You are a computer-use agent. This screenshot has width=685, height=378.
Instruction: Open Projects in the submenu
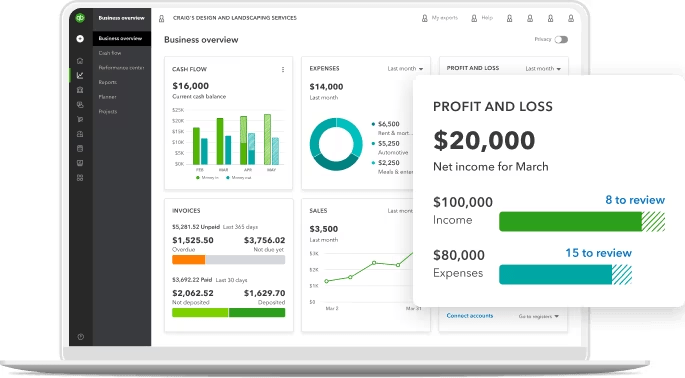click(108, 111)
